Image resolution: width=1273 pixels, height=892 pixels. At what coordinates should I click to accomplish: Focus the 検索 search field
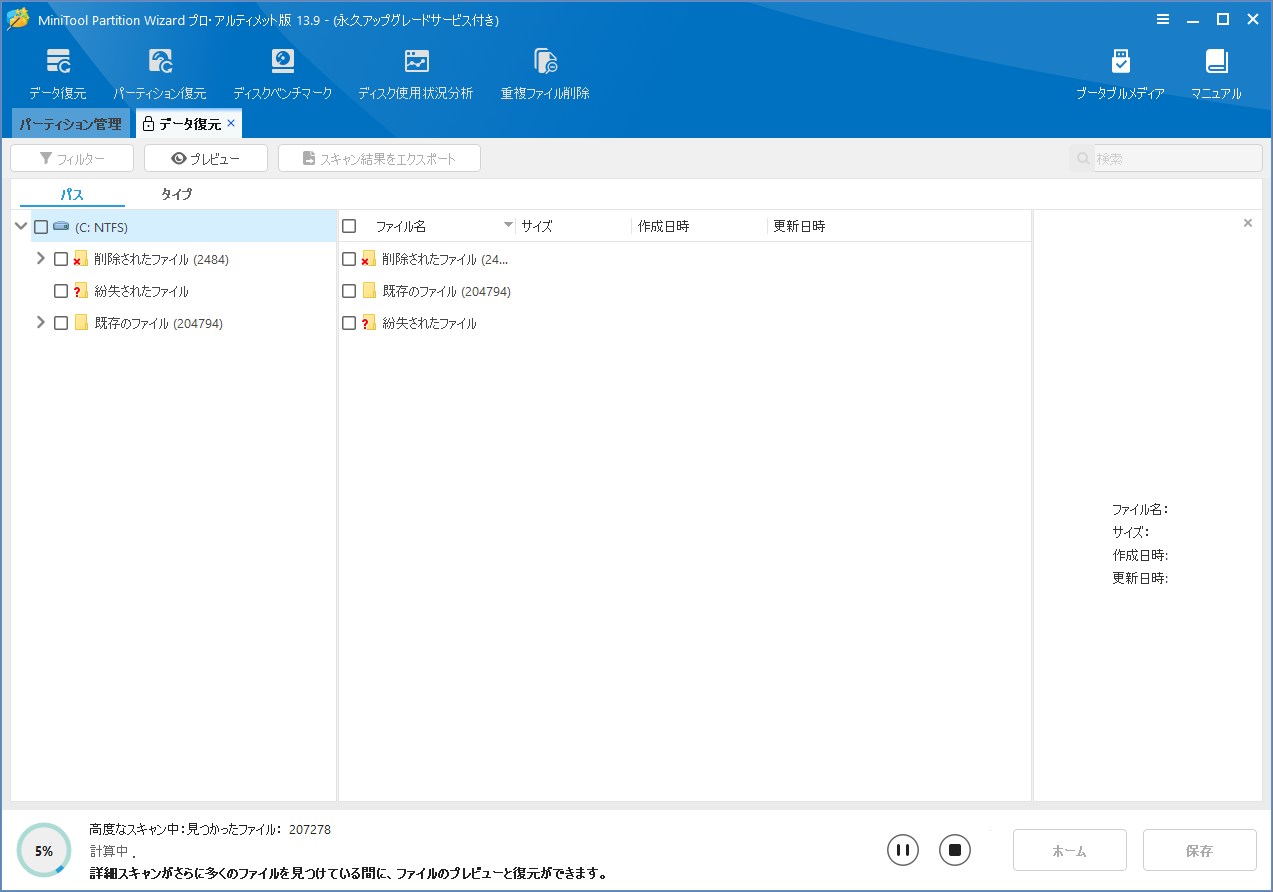tap(1178, 158)
